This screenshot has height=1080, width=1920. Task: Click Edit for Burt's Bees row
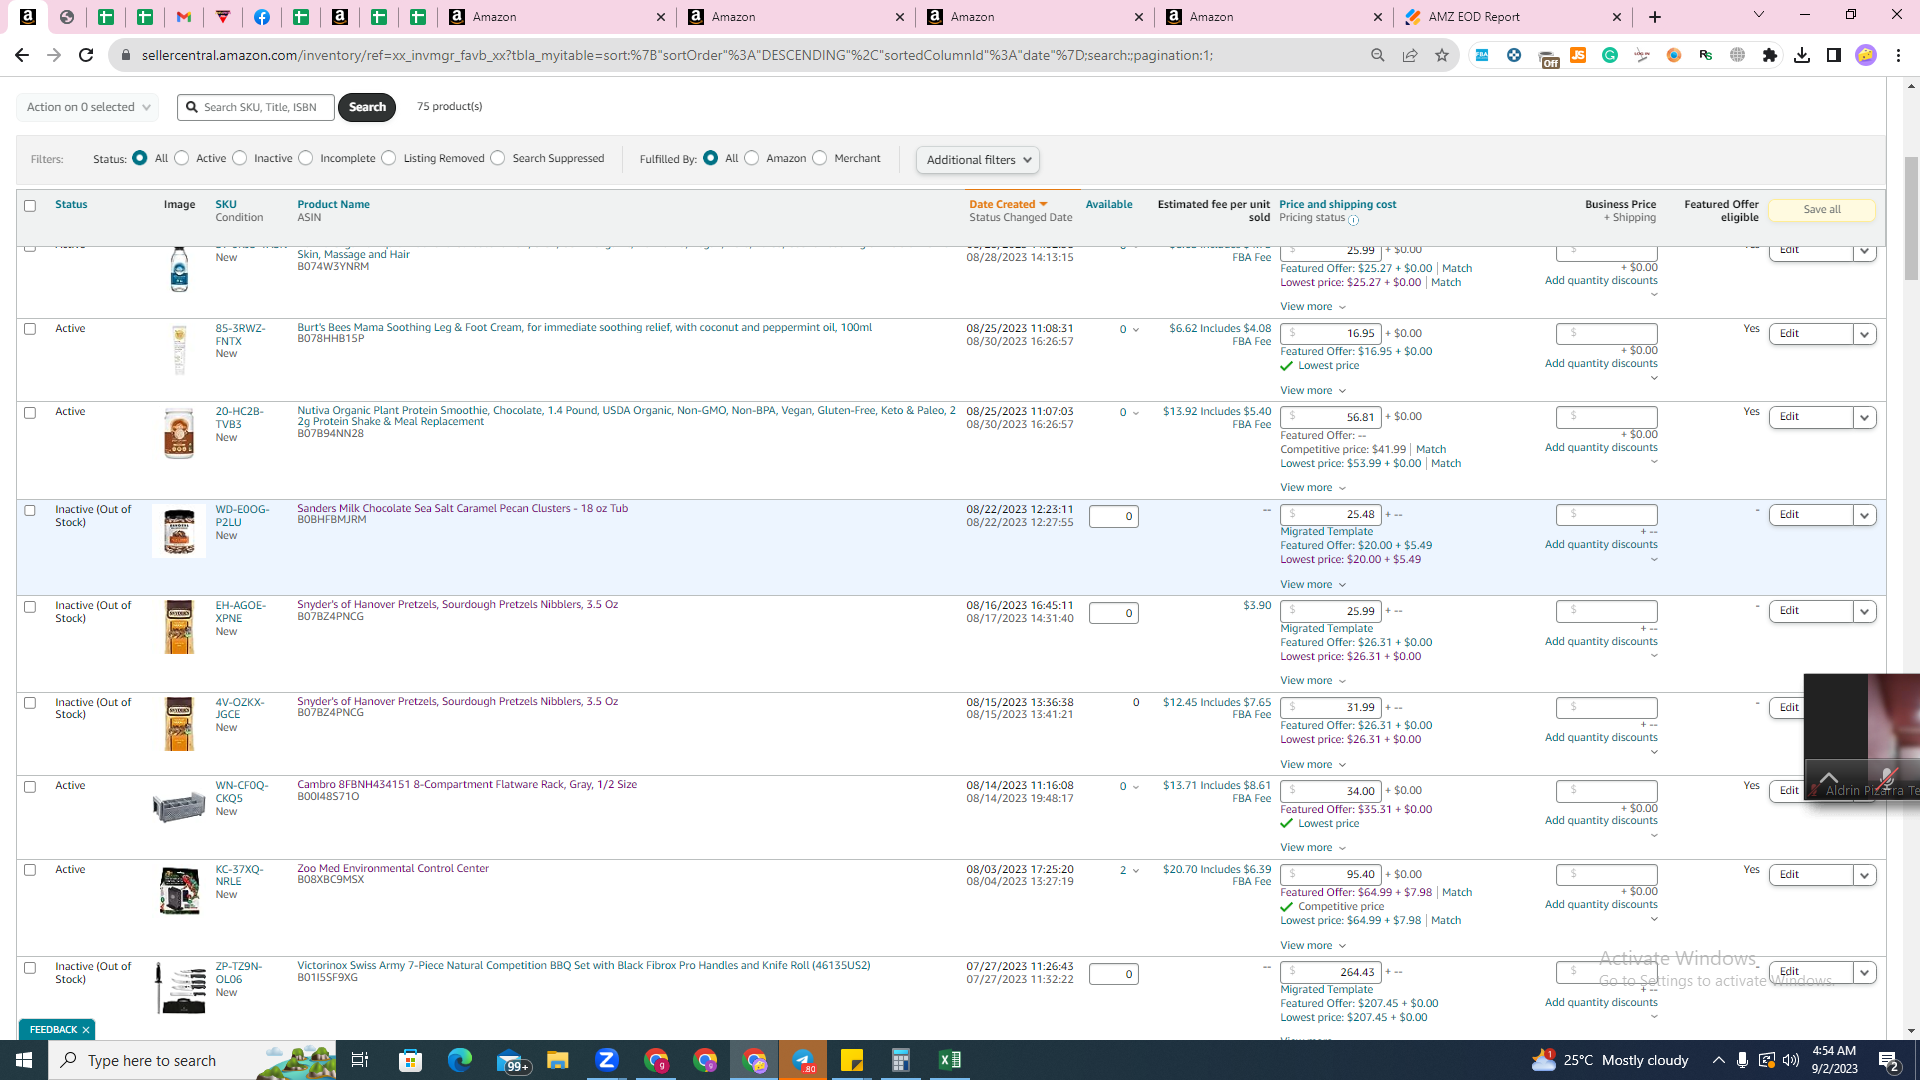pos(1810,334)
